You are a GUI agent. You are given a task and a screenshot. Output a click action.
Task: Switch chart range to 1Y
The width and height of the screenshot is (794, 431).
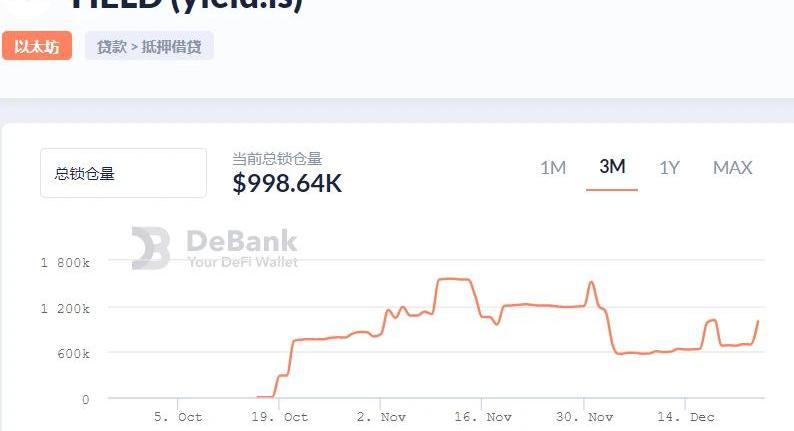[x=669, y=167]
